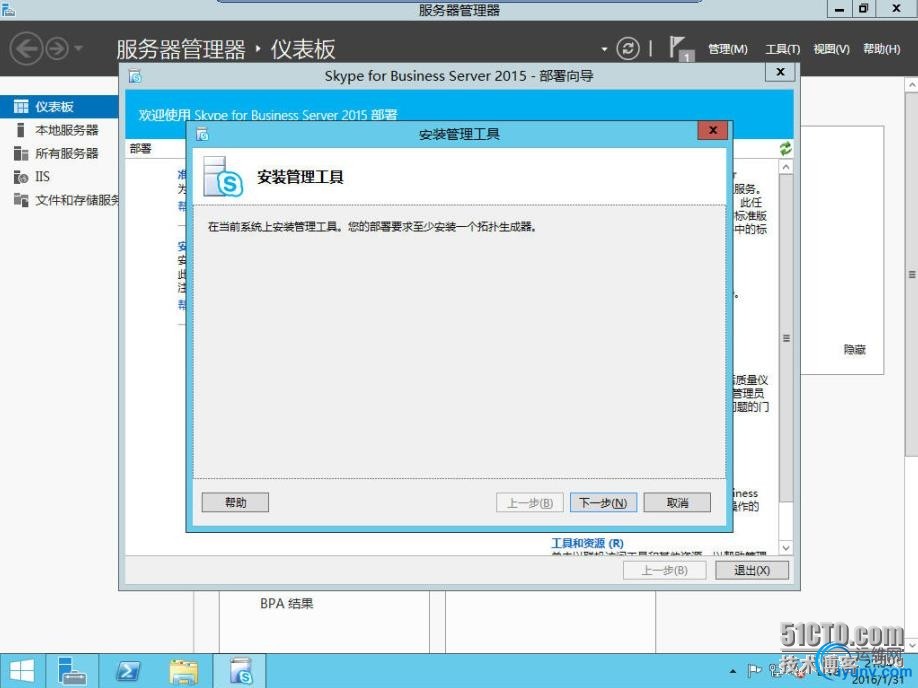
Task: Click Server Manager icon in window title bar
Action: (8, 9)
